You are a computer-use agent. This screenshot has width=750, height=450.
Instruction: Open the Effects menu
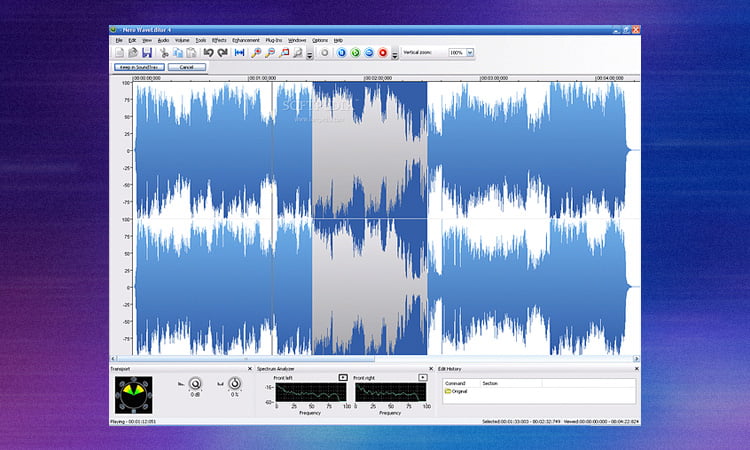point(219,40)
